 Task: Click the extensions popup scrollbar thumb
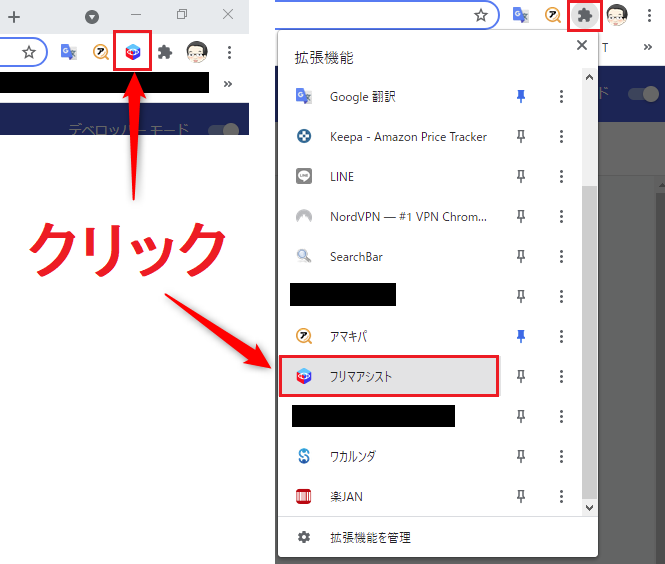(589, 343)
